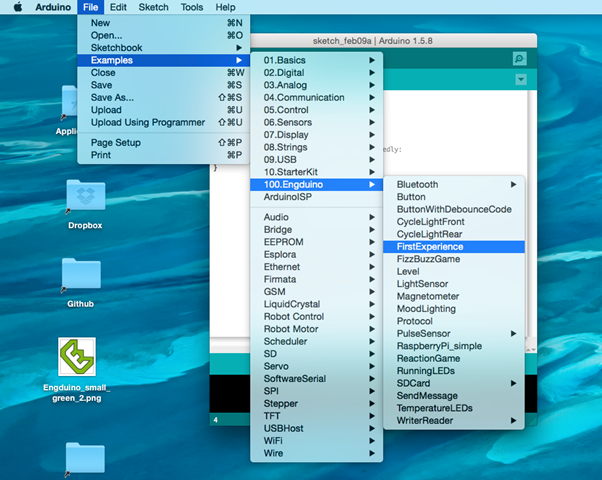Expand the WiFi examples submenu
The image size is (602, 480).
click(316, 440)
